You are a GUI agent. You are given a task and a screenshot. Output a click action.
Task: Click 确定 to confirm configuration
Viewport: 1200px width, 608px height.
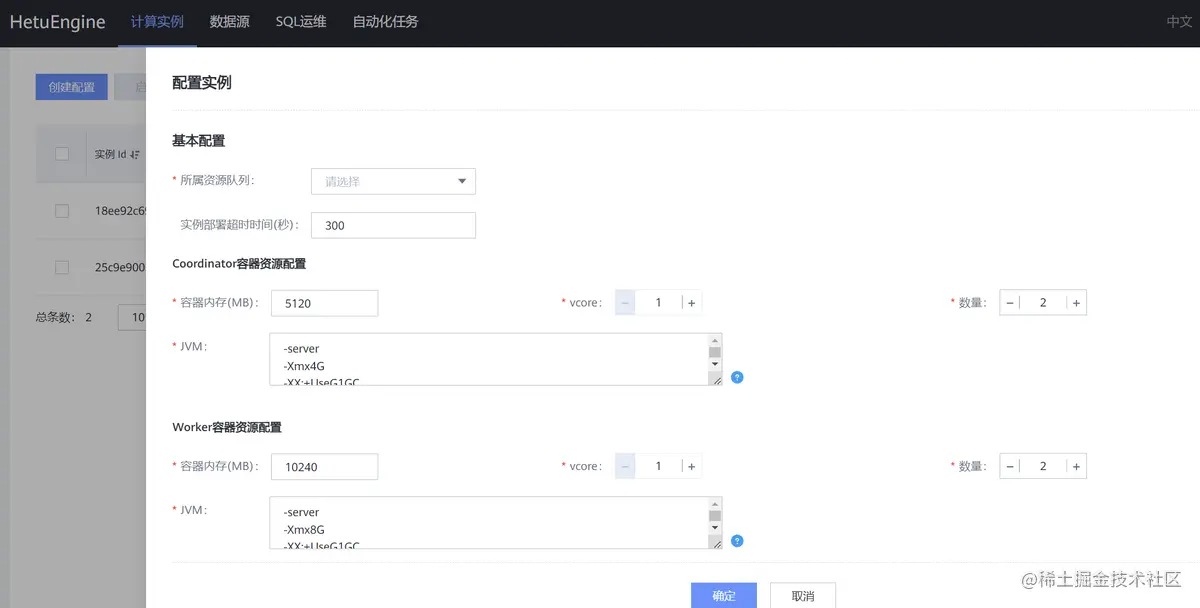click(x=724, y=596)
